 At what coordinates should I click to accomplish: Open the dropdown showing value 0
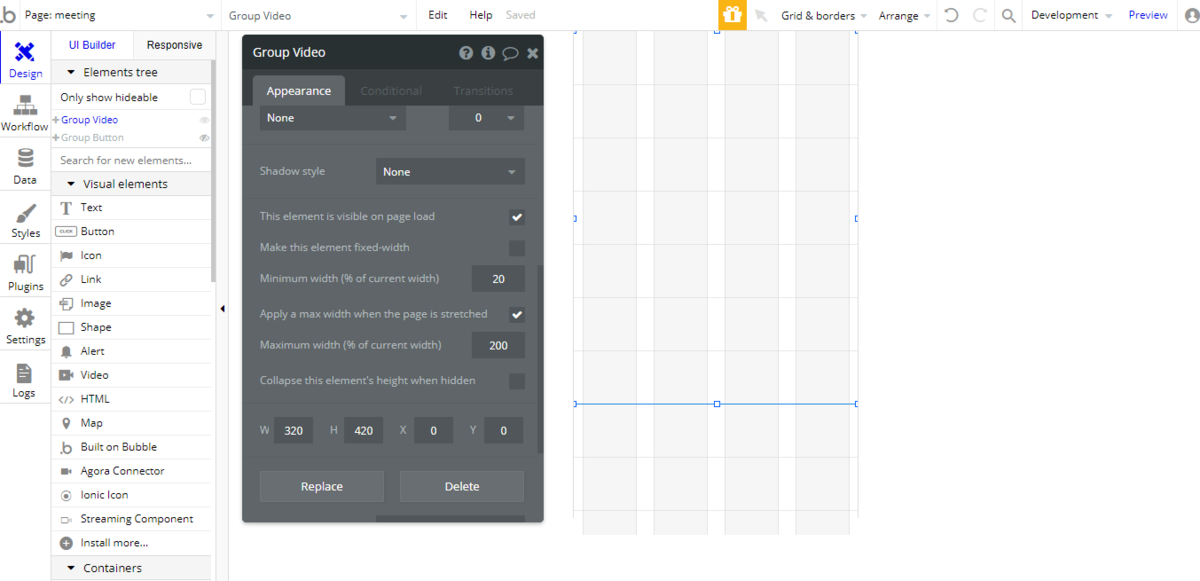(487, 118)
